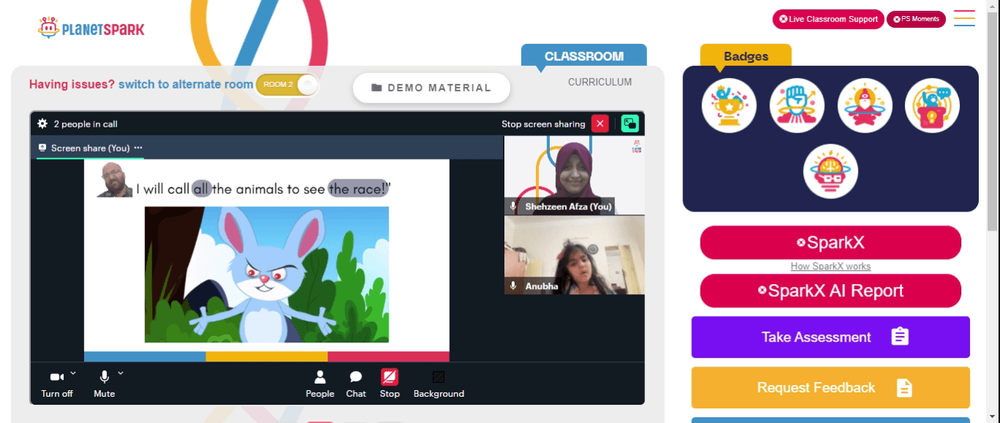Click the green picture-in-picture layout icon
The width and height of the screenshot is (1000, 423).
click(630, 124)
